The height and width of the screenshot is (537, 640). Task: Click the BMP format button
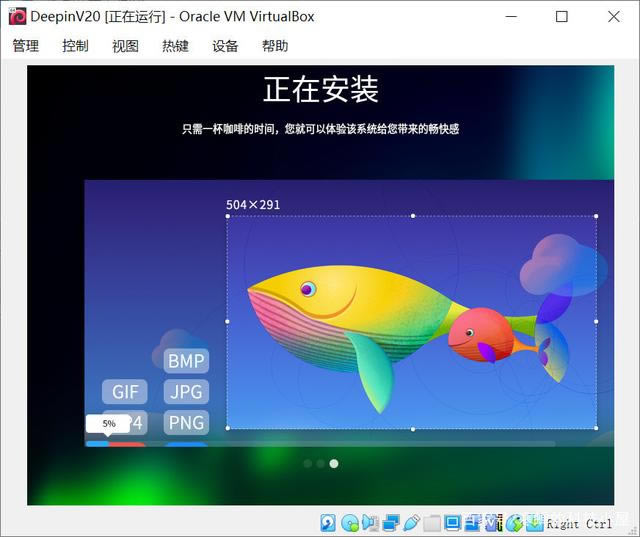[x=186, y=361]
